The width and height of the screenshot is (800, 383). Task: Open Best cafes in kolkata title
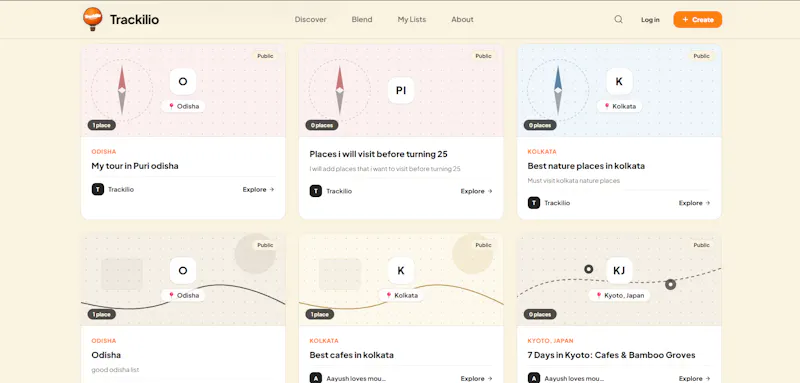pyautogui.click(x=352, y=355)
